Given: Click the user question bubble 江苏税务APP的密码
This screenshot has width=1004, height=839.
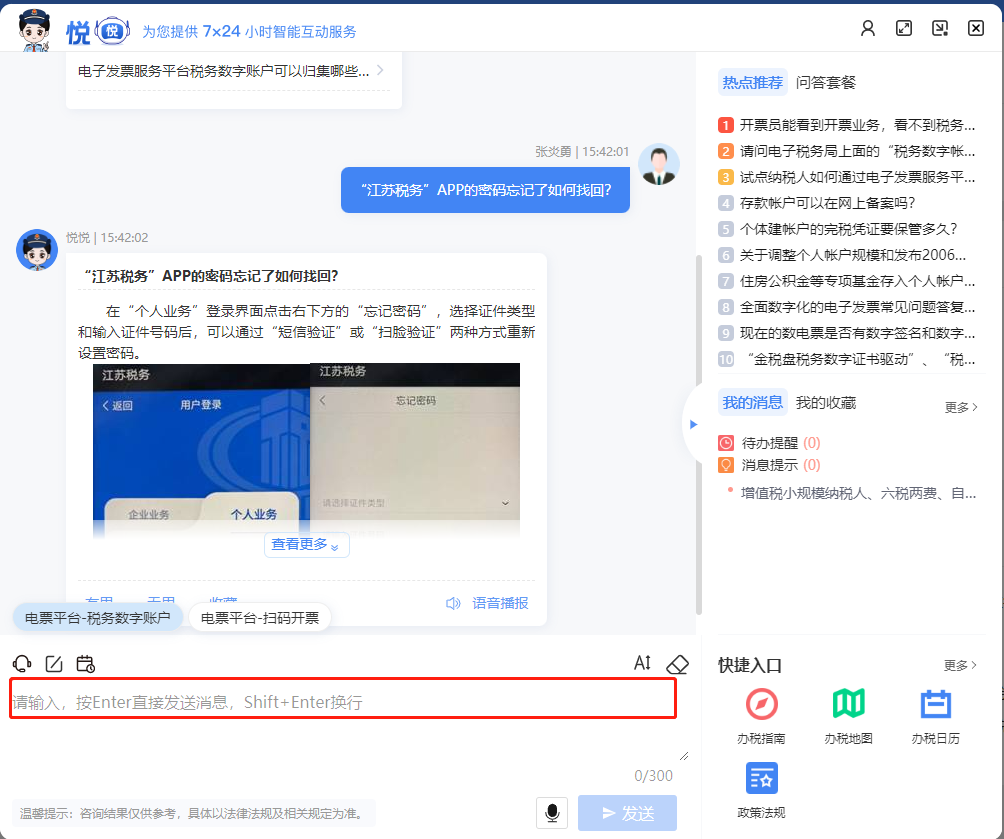Looking at the screenshot, I should pos(485,190).
